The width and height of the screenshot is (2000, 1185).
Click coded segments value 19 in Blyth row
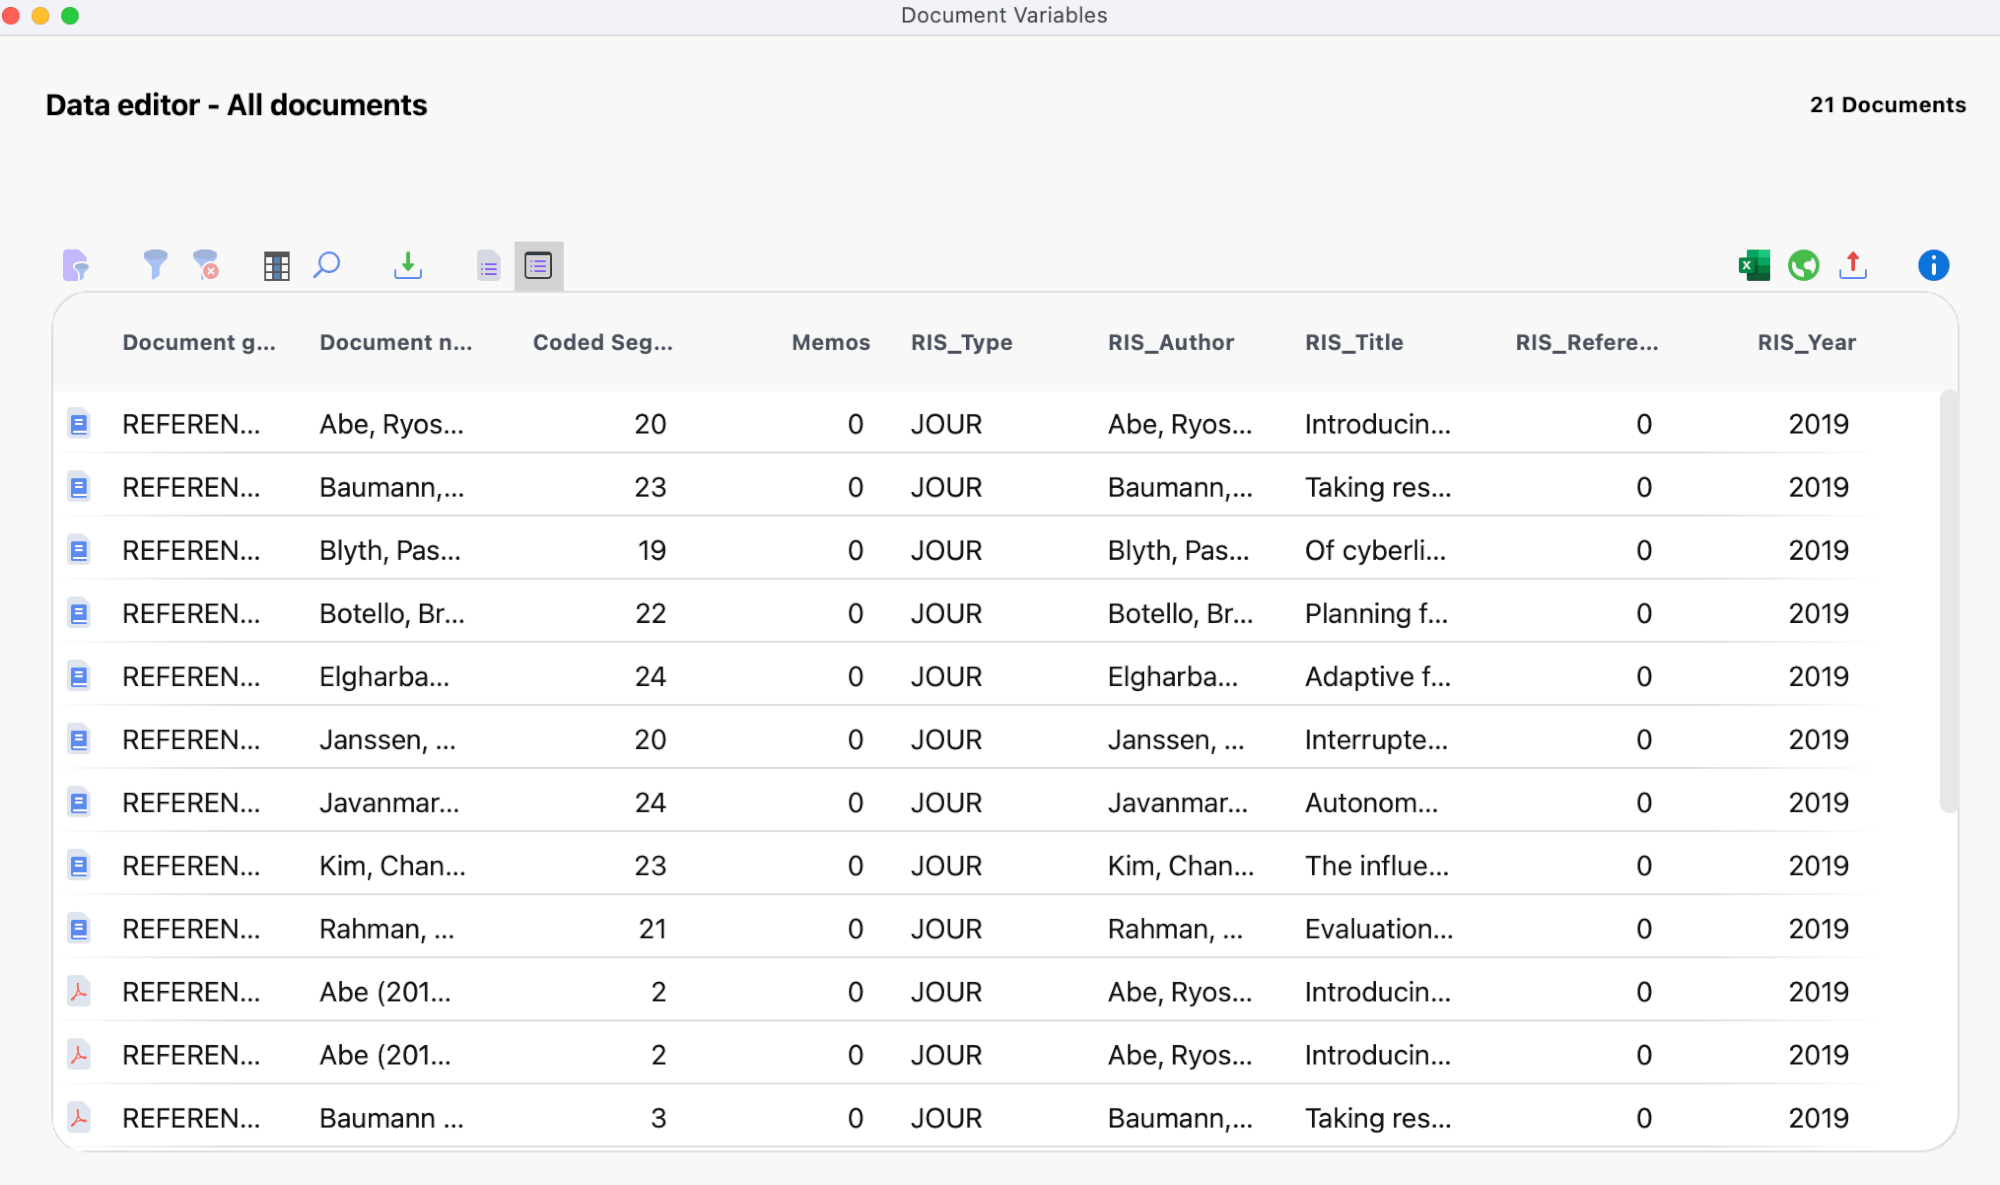652,550
